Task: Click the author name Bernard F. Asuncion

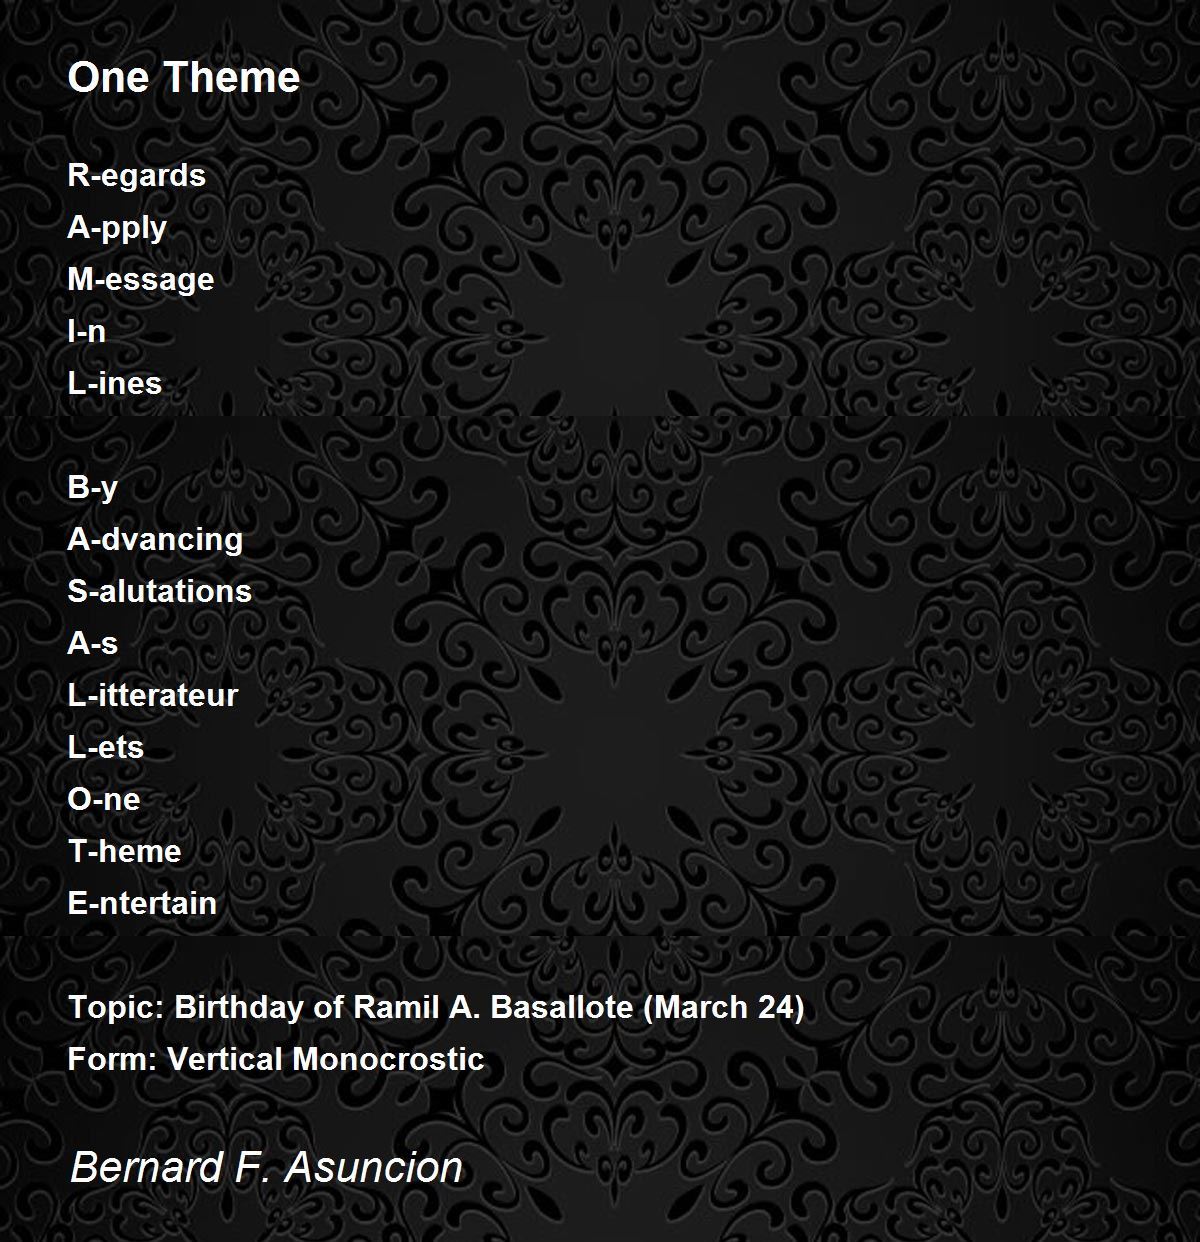Action: tap(266, 1167)
